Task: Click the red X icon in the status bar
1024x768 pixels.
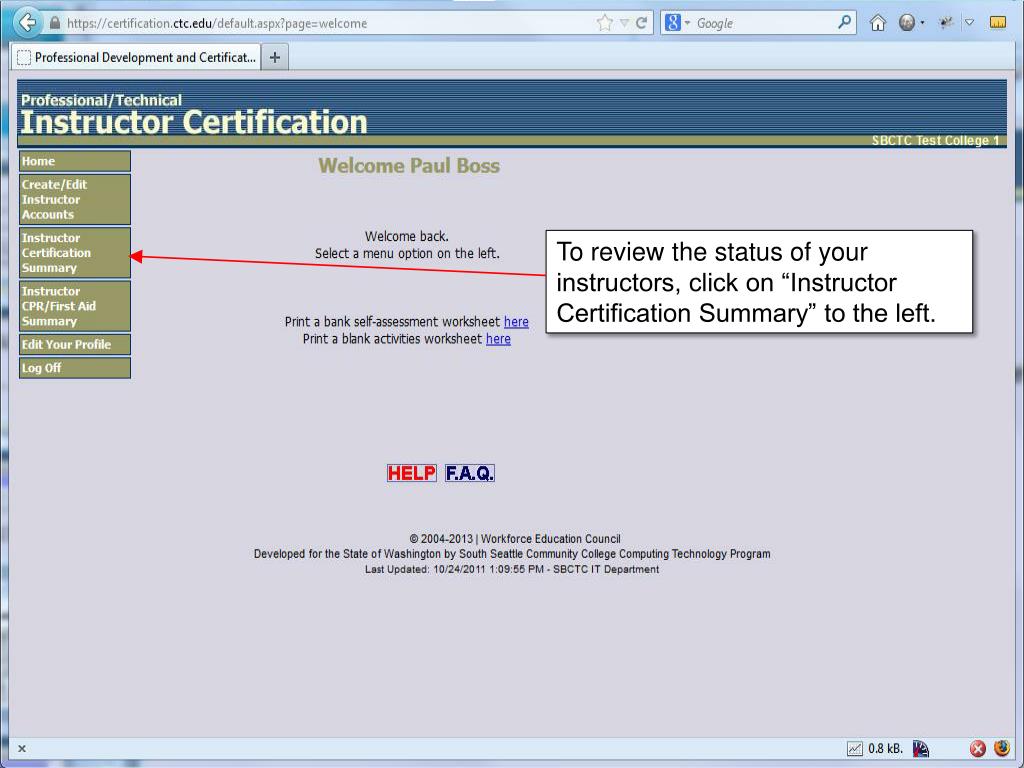Action: (x=979, y=748)
